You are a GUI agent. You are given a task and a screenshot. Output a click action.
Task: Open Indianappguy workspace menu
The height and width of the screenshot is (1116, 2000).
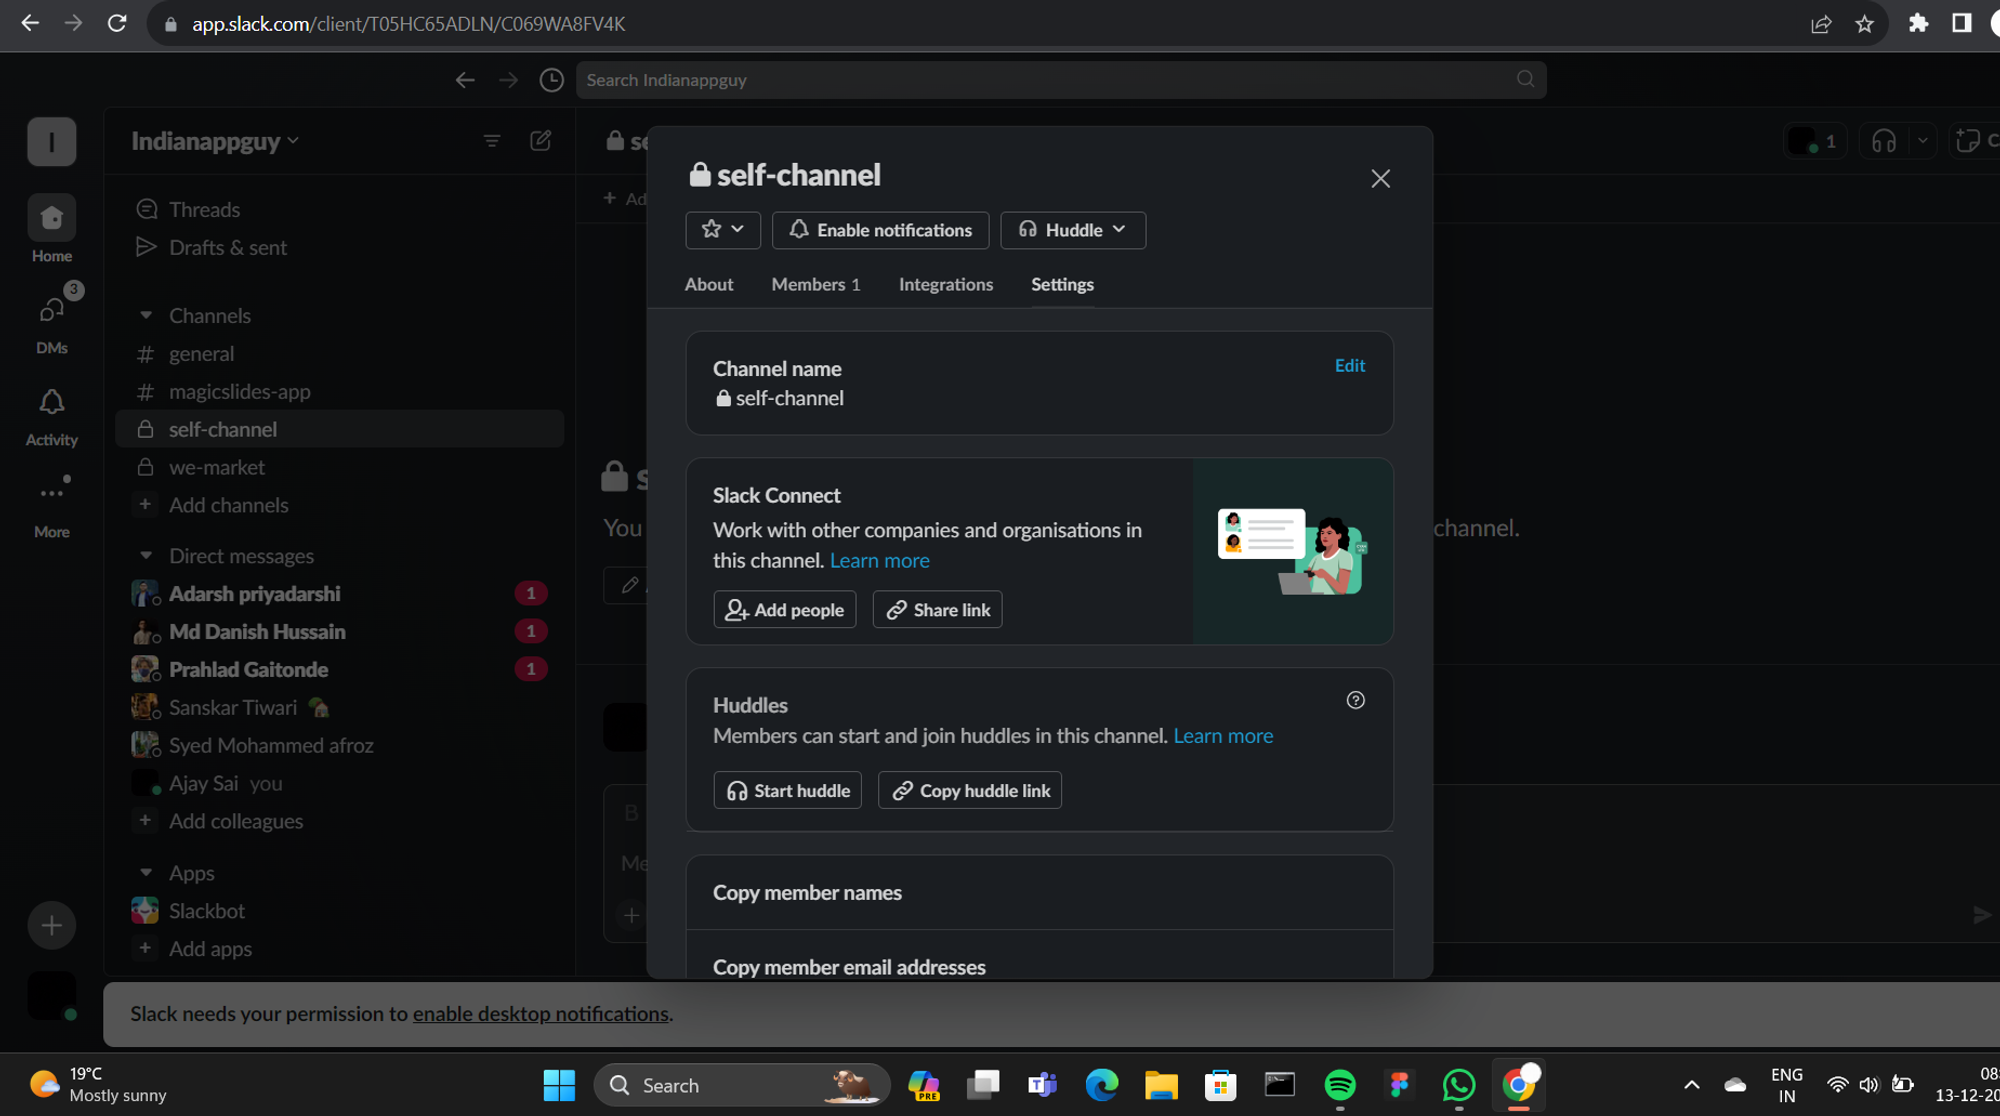[215, 141]
